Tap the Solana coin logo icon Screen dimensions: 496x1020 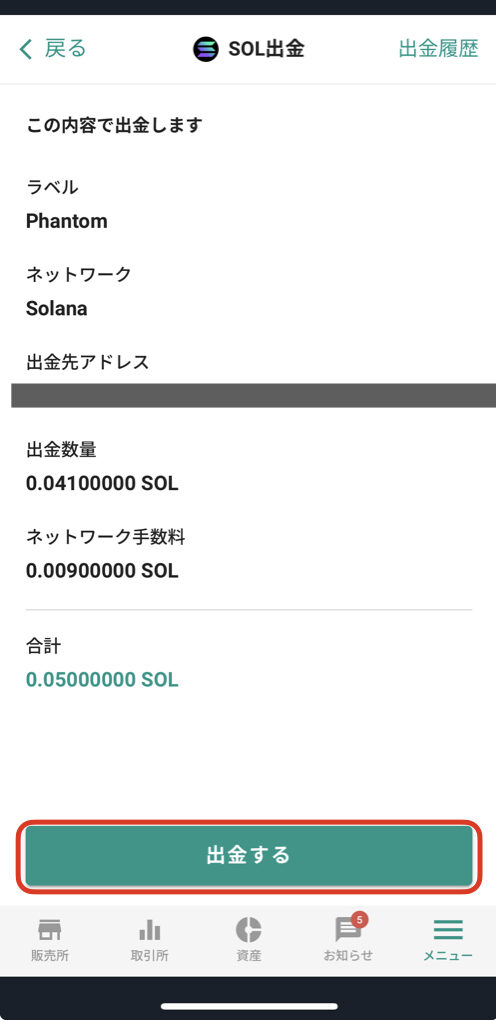[x=206, y=49]
